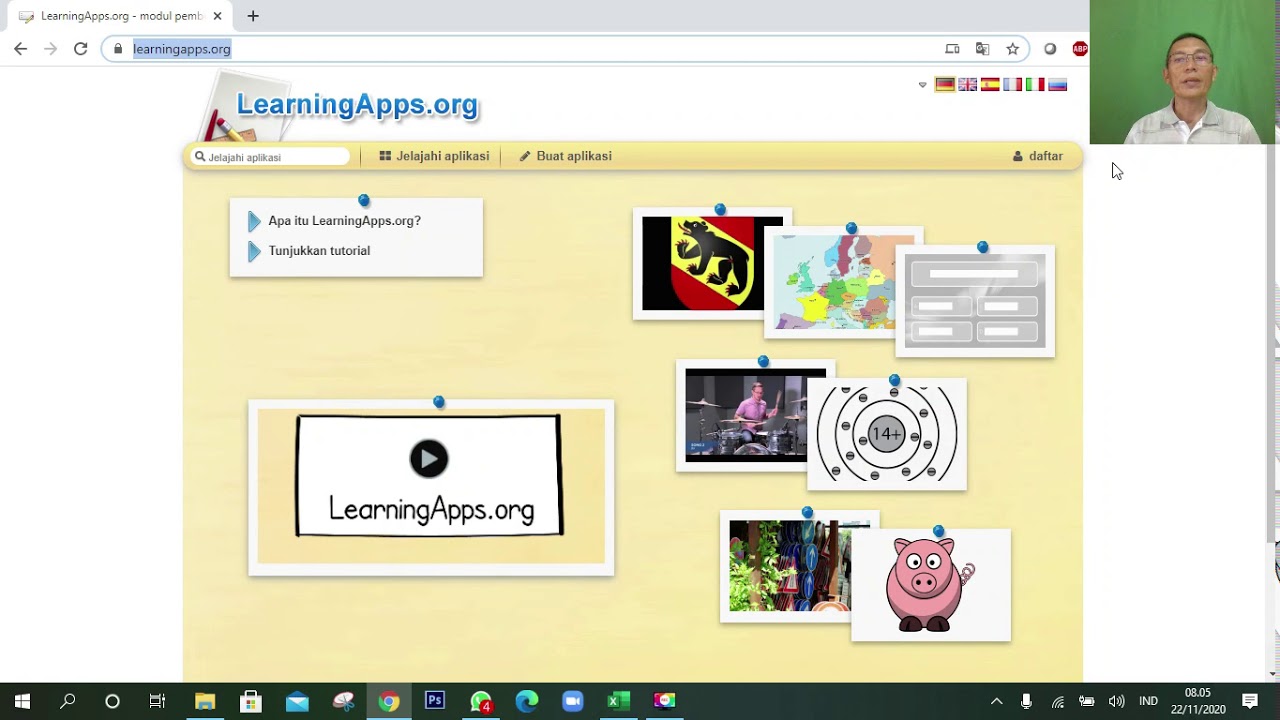
Task: Choose the Spanish flag language
Action: point(990,85)
